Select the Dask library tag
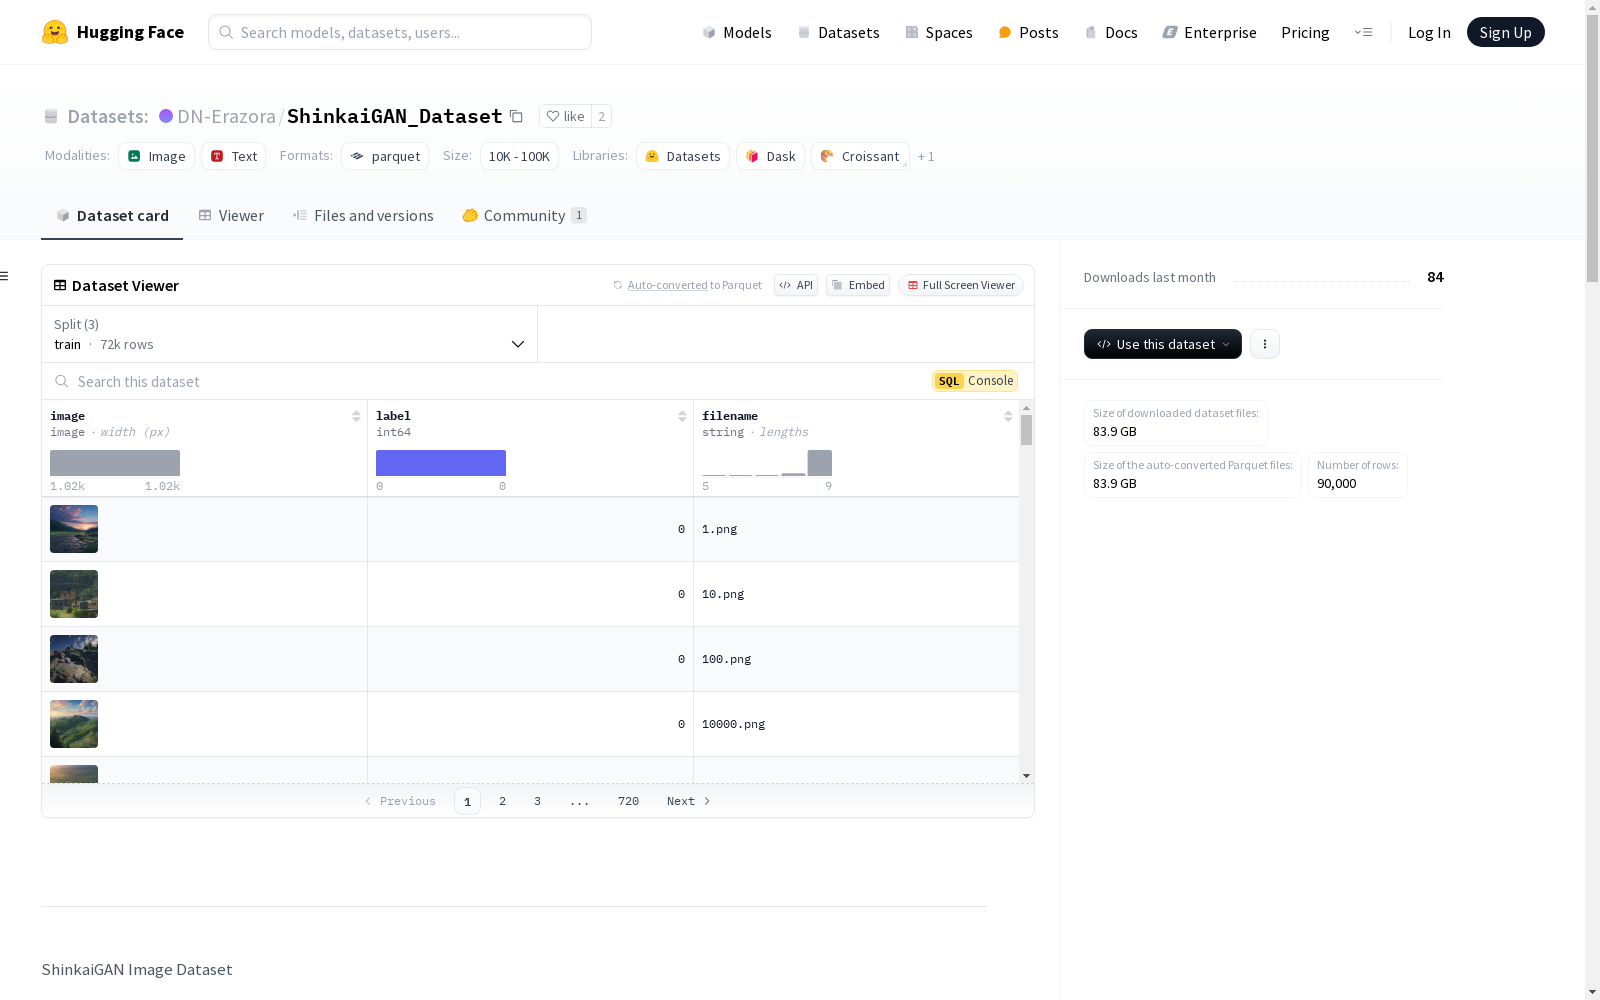Image resolution: width=1600 pixels, height=1000 pixels. pos(770,156)
